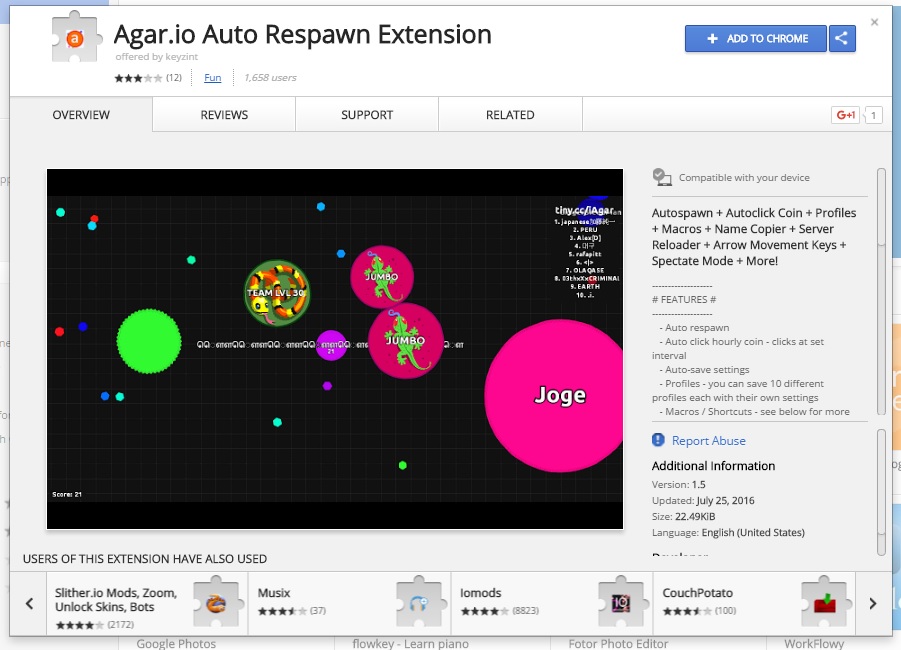Click the 'Additional Information' heading
This screenshot has height=650, width=901.
(713, 466)
